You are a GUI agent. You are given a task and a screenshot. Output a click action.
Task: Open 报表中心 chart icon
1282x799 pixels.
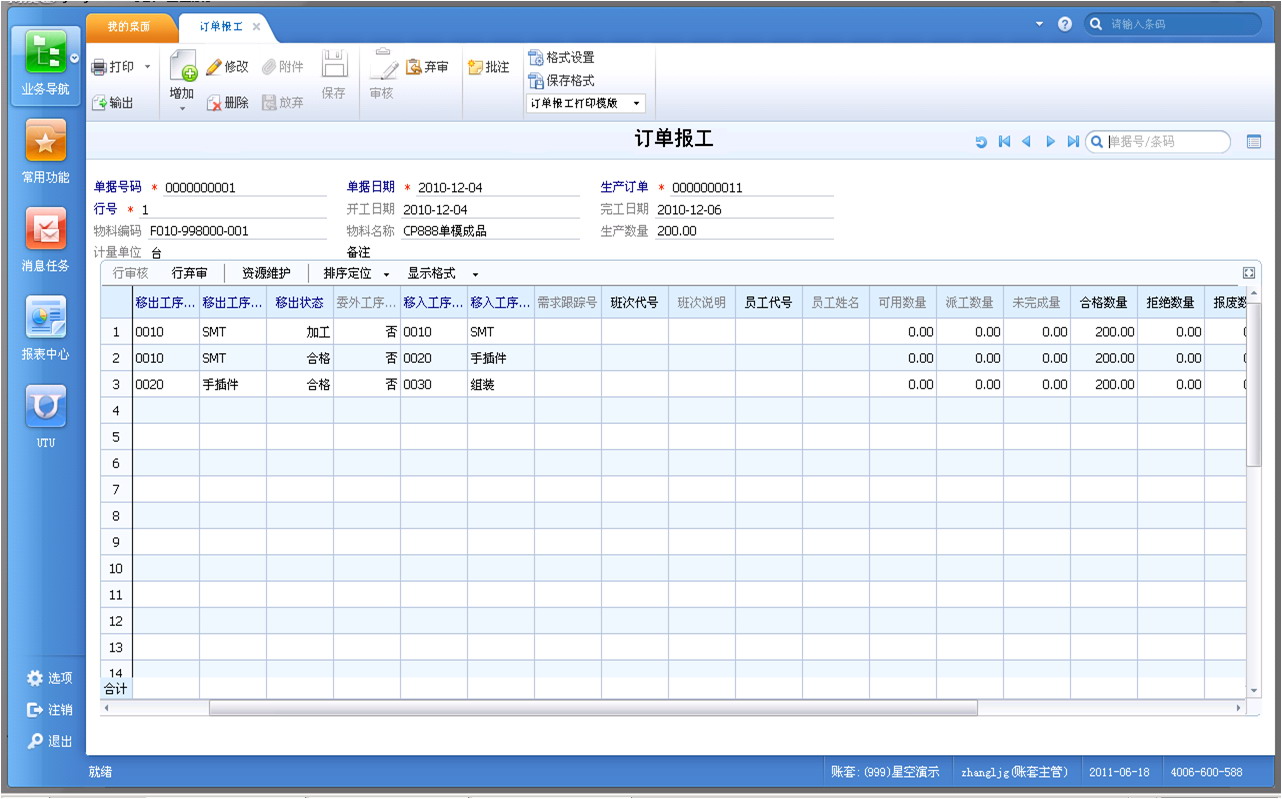coord(45,318)
